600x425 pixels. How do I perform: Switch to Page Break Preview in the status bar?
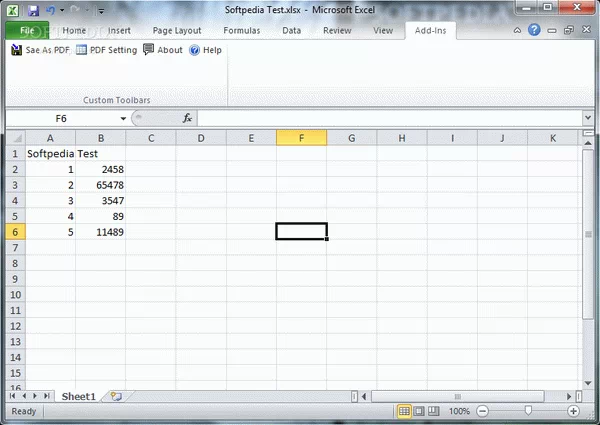pyautogui.click(x=434, y=411)
